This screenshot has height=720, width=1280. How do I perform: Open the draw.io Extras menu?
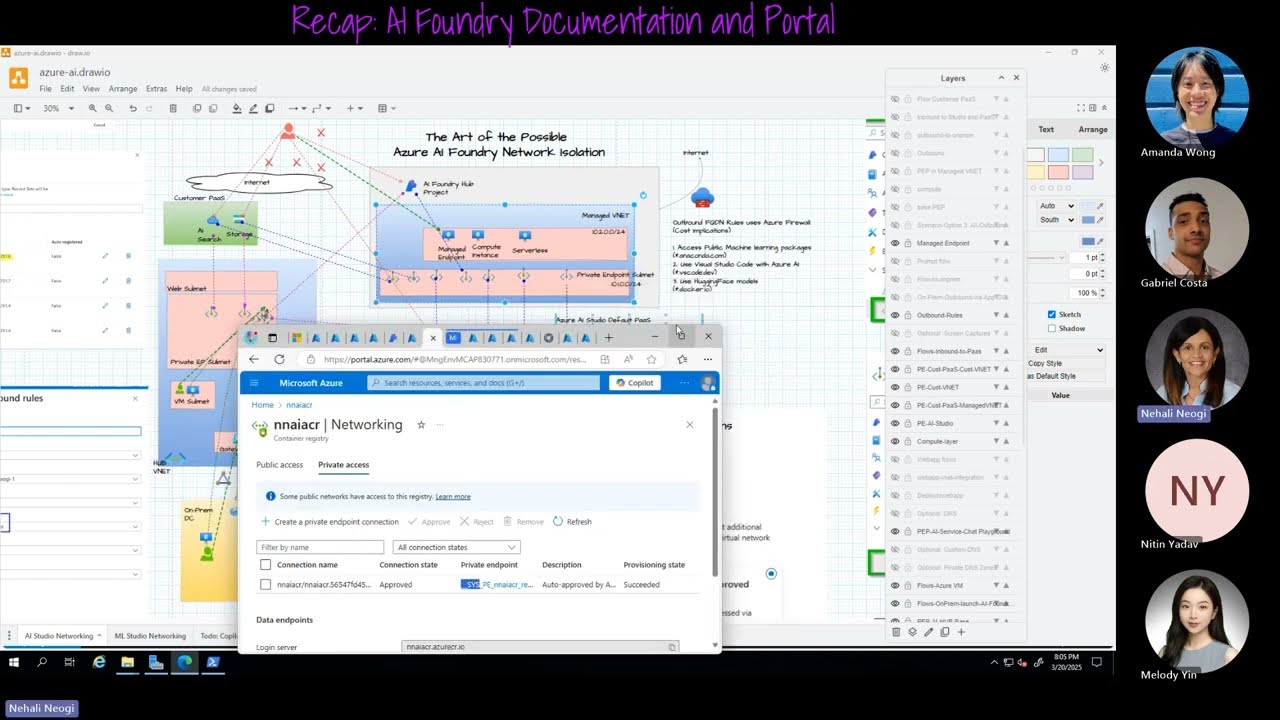tap(157, 89)
